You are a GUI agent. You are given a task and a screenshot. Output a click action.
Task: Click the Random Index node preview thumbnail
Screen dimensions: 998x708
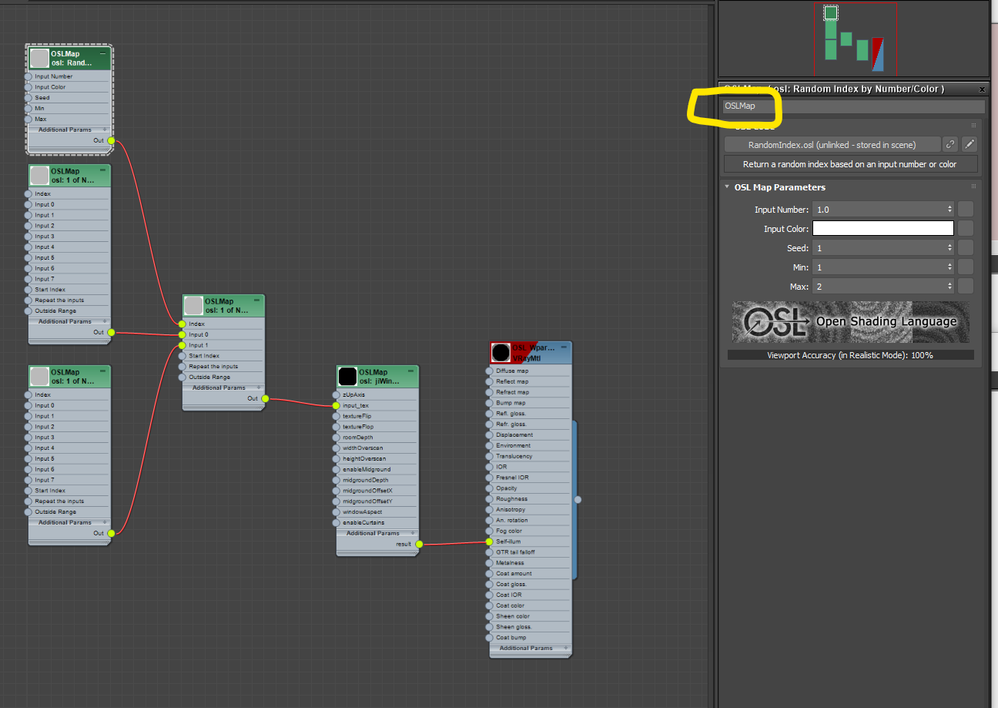coord(39,58)
